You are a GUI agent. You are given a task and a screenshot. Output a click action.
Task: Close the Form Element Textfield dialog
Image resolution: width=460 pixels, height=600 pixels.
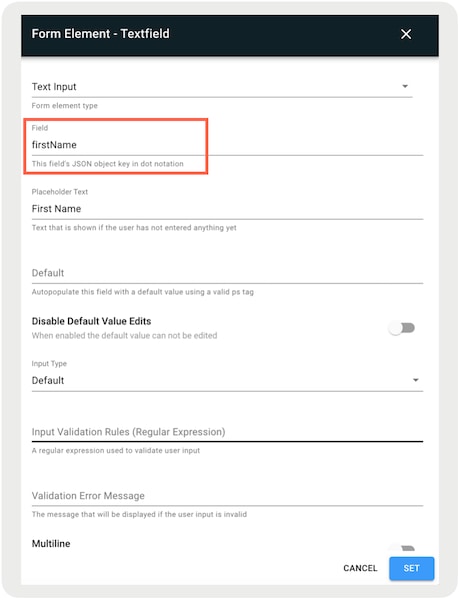(406, 34)
